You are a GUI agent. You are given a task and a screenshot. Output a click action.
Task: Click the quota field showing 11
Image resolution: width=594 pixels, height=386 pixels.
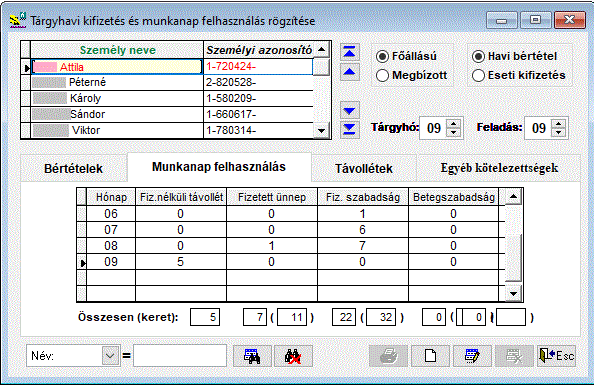pos(292,317)
